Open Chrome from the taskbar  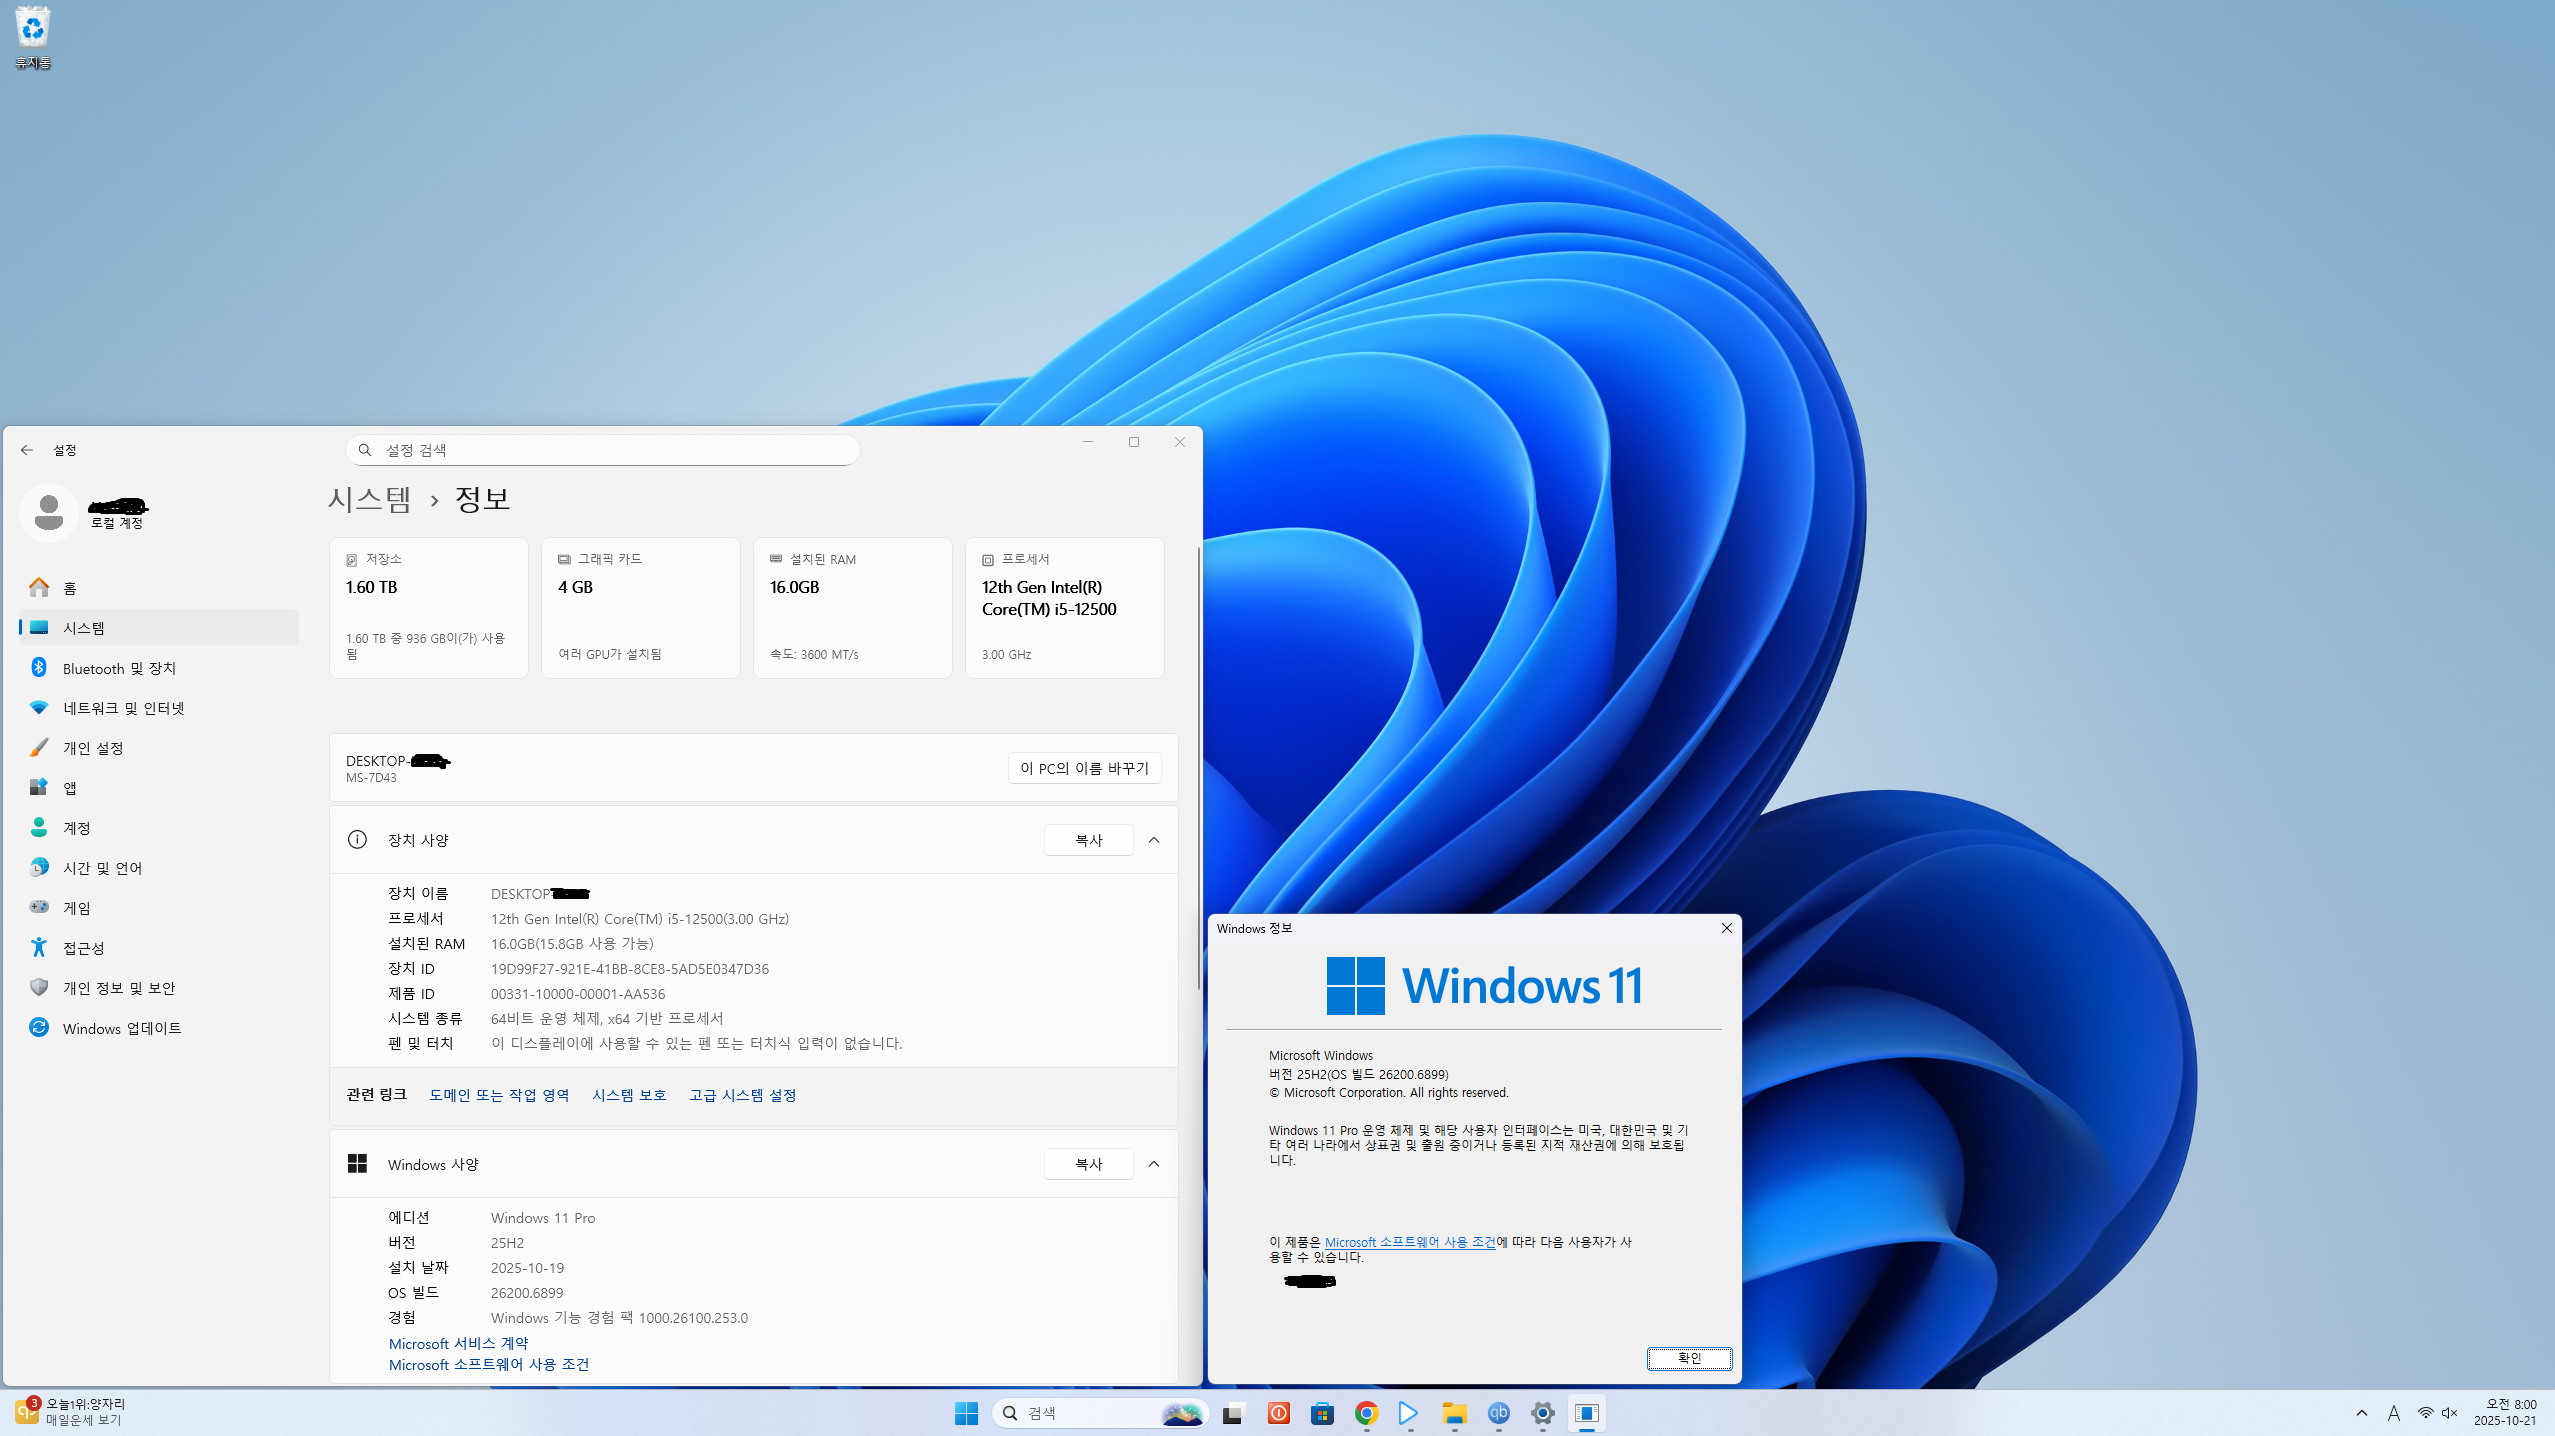[x=1366, y=1413]
